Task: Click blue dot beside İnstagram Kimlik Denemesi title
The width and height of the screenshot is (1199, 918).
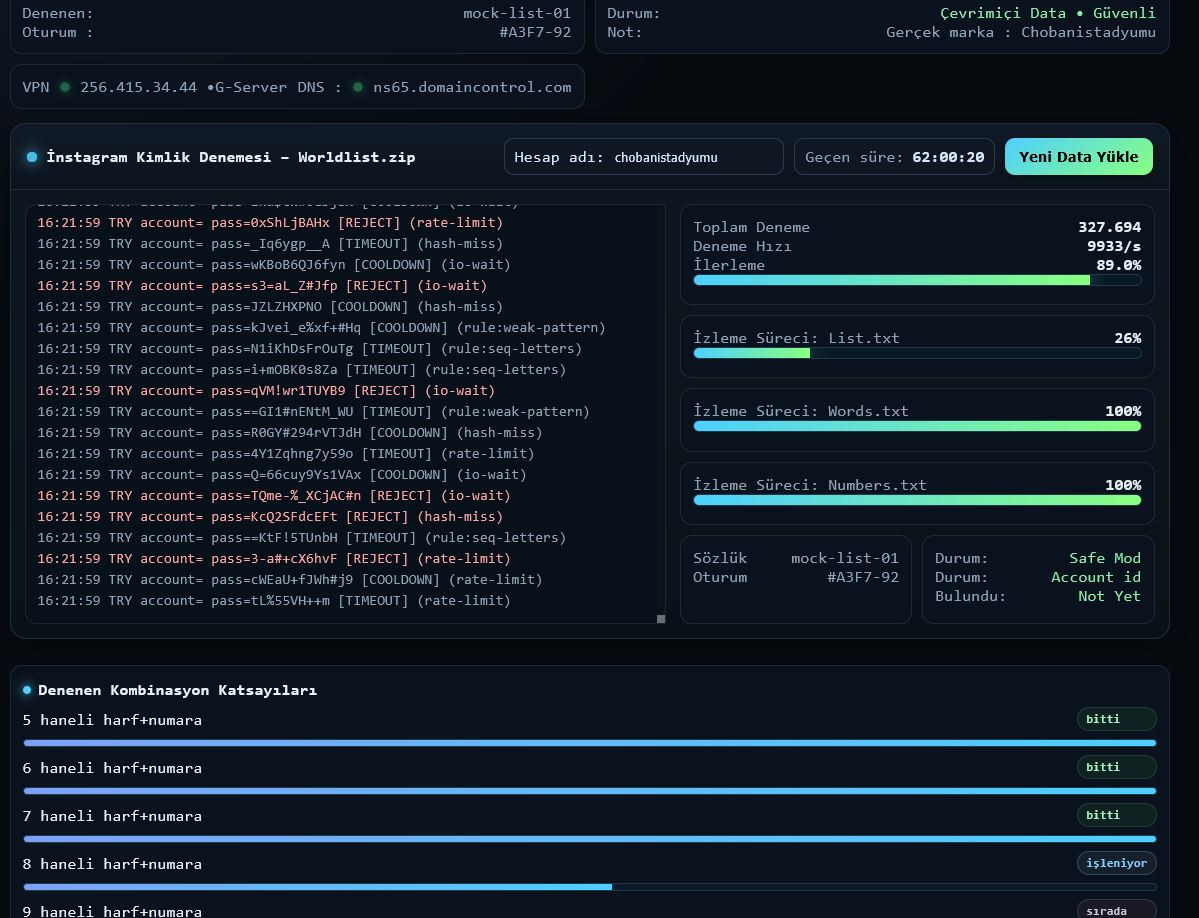Action: tap(32, 157)
